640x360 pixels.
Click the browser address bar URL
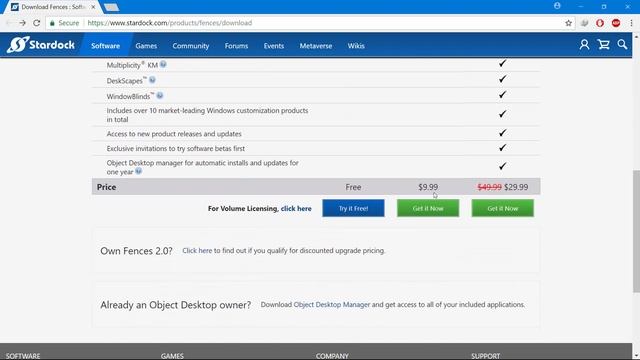(x=170, y=23)
